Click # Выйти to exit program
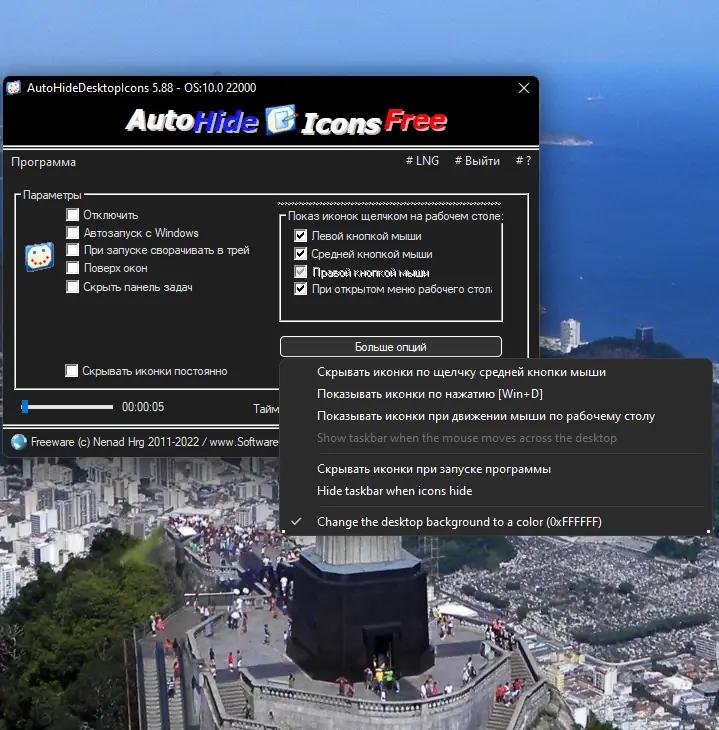 (x=477, y=161)
